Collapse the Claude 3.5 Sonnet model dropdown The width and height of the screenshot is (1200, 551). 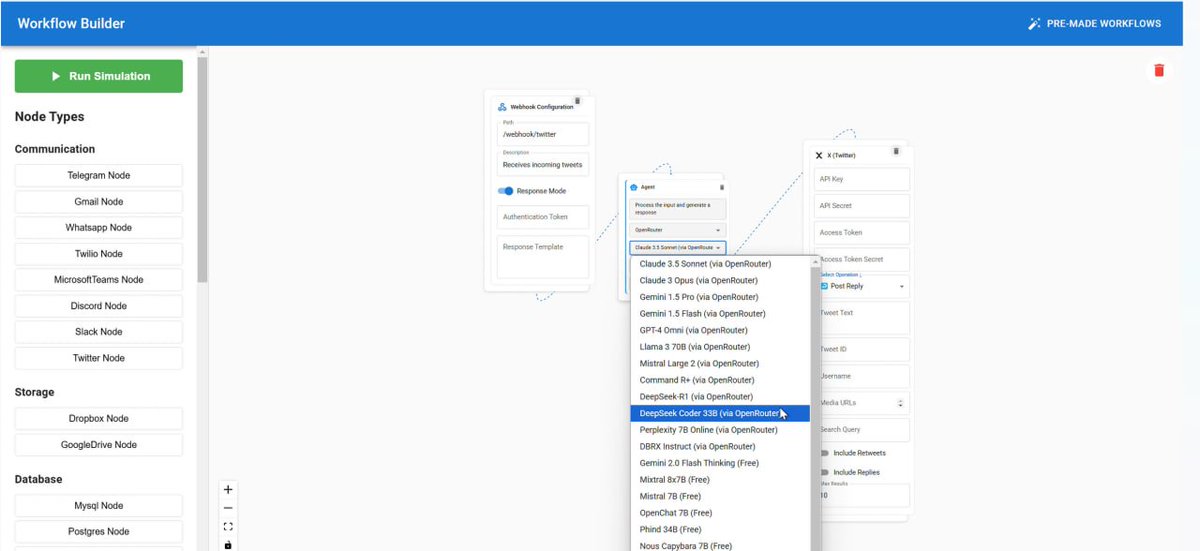pyautogui.click(x=678, y=247)
